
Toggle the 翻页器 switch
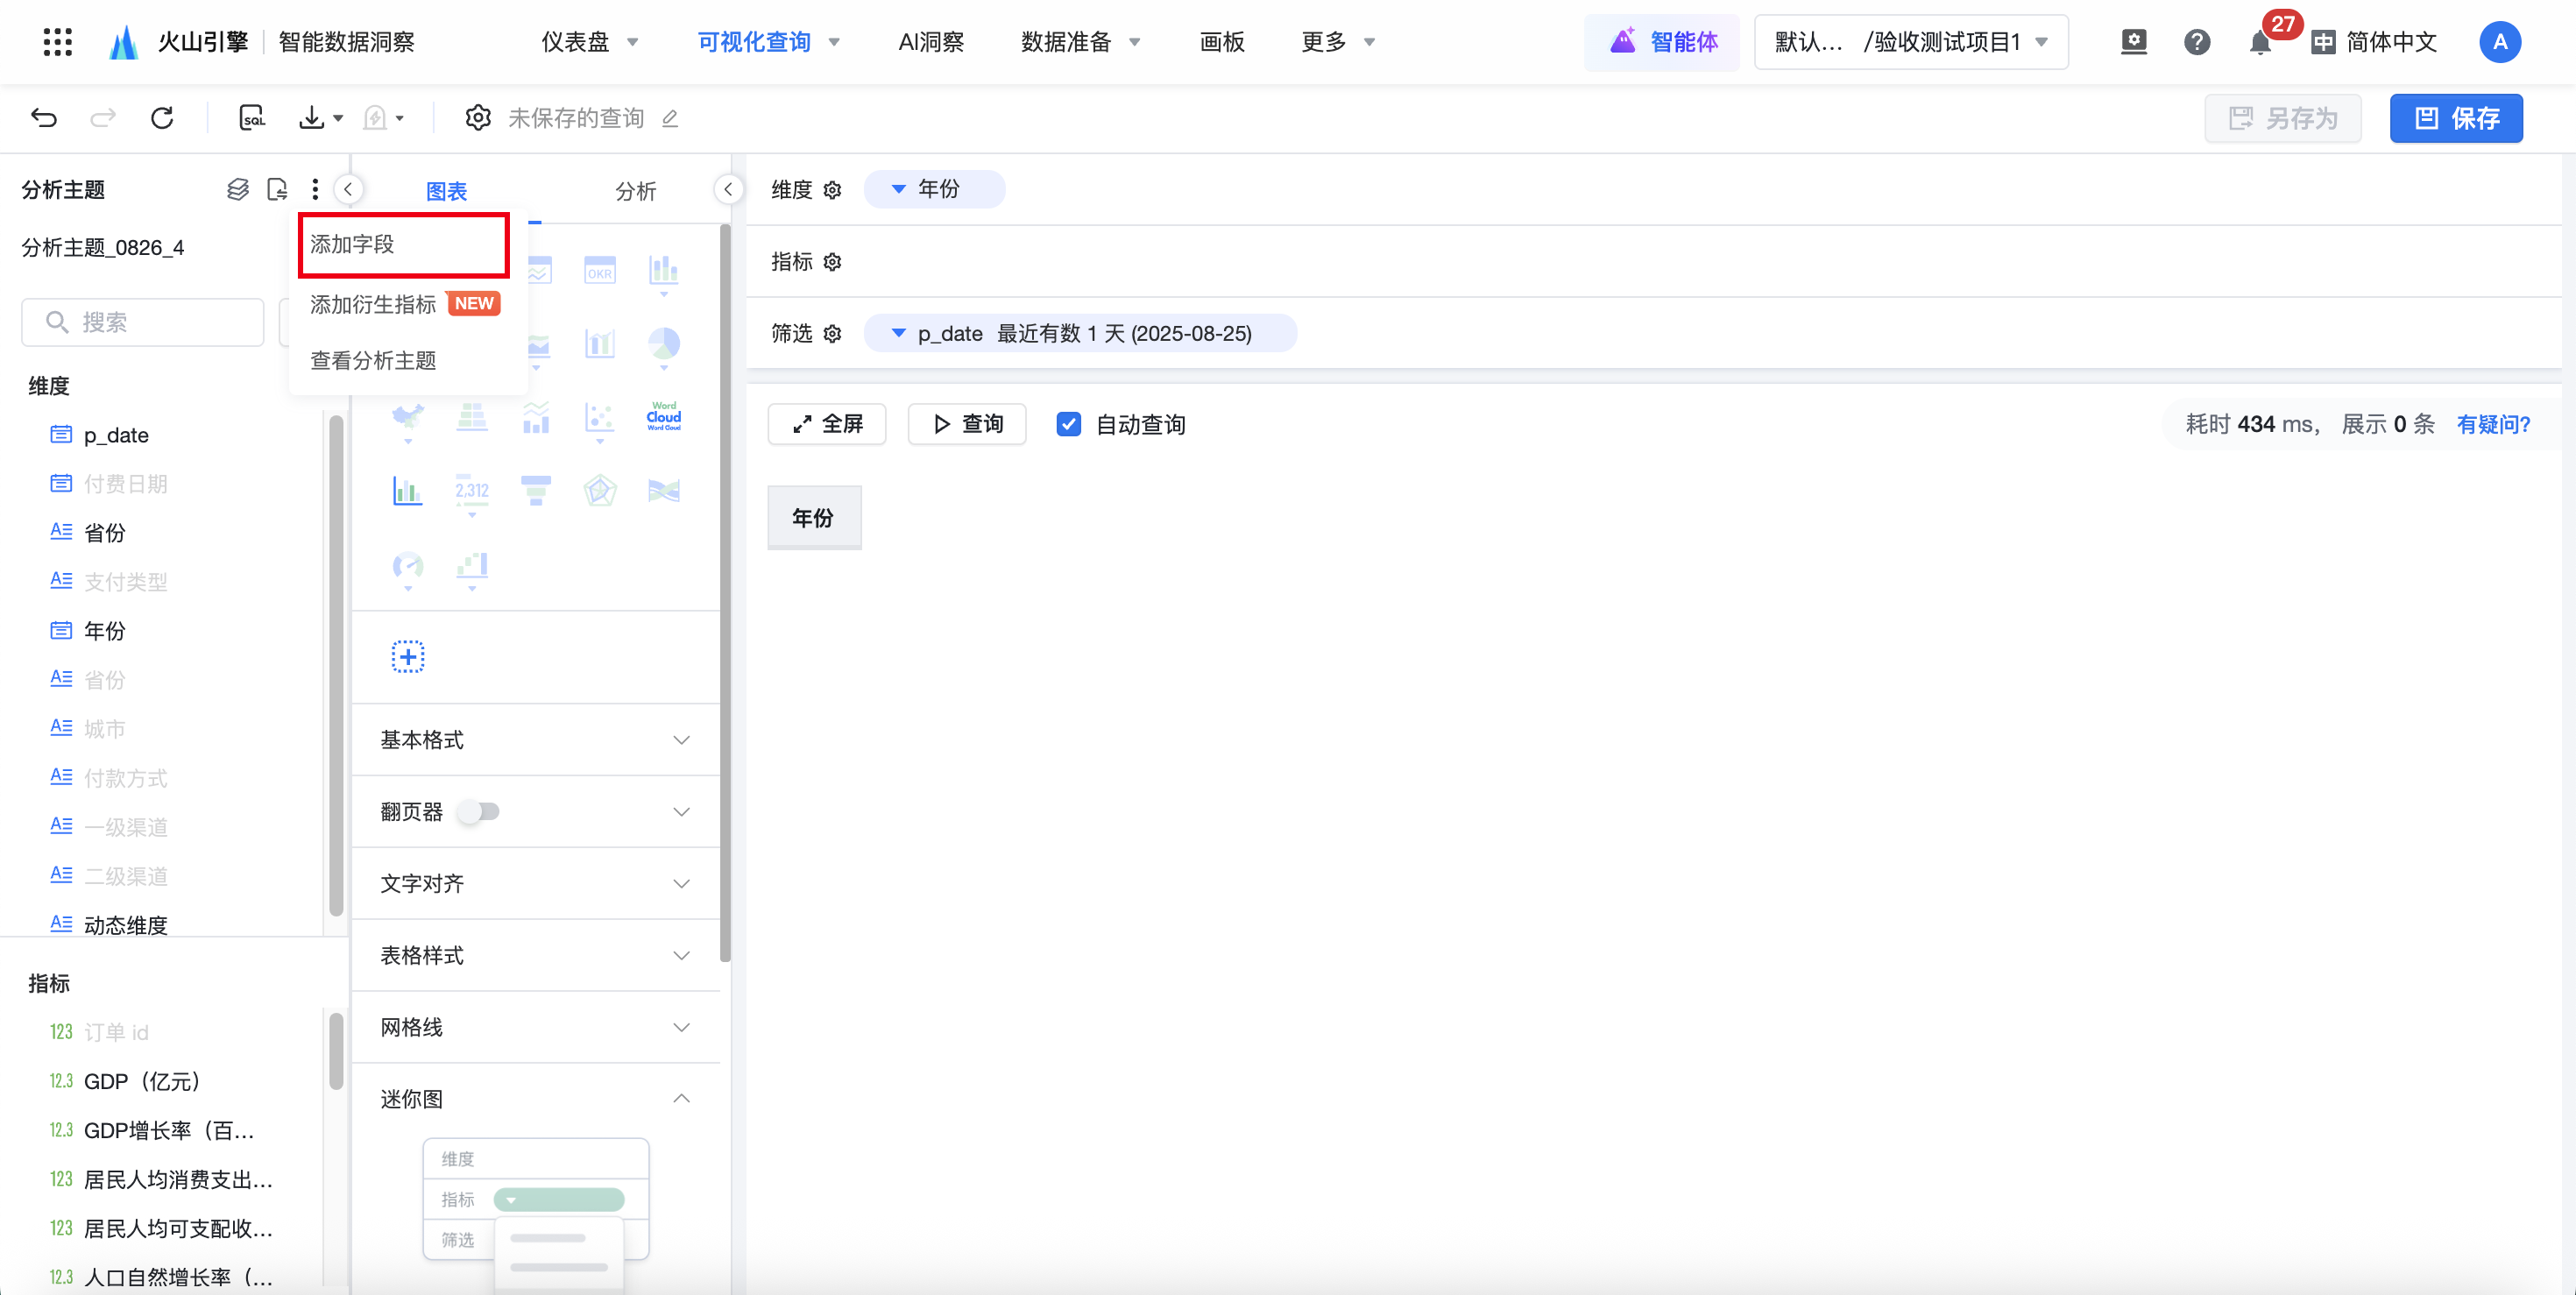click(479, 811)
